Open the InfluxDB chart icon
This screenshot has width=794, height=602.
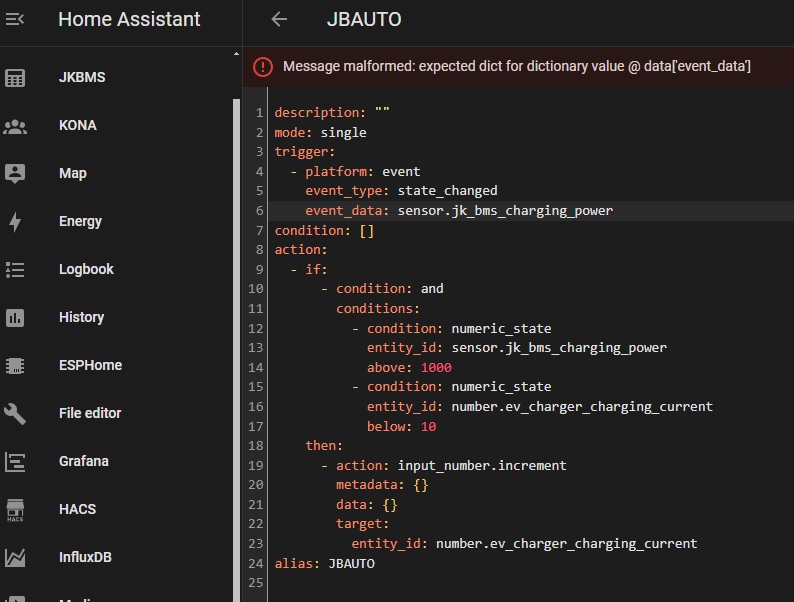pyautogui.click(x=15, y=557)
